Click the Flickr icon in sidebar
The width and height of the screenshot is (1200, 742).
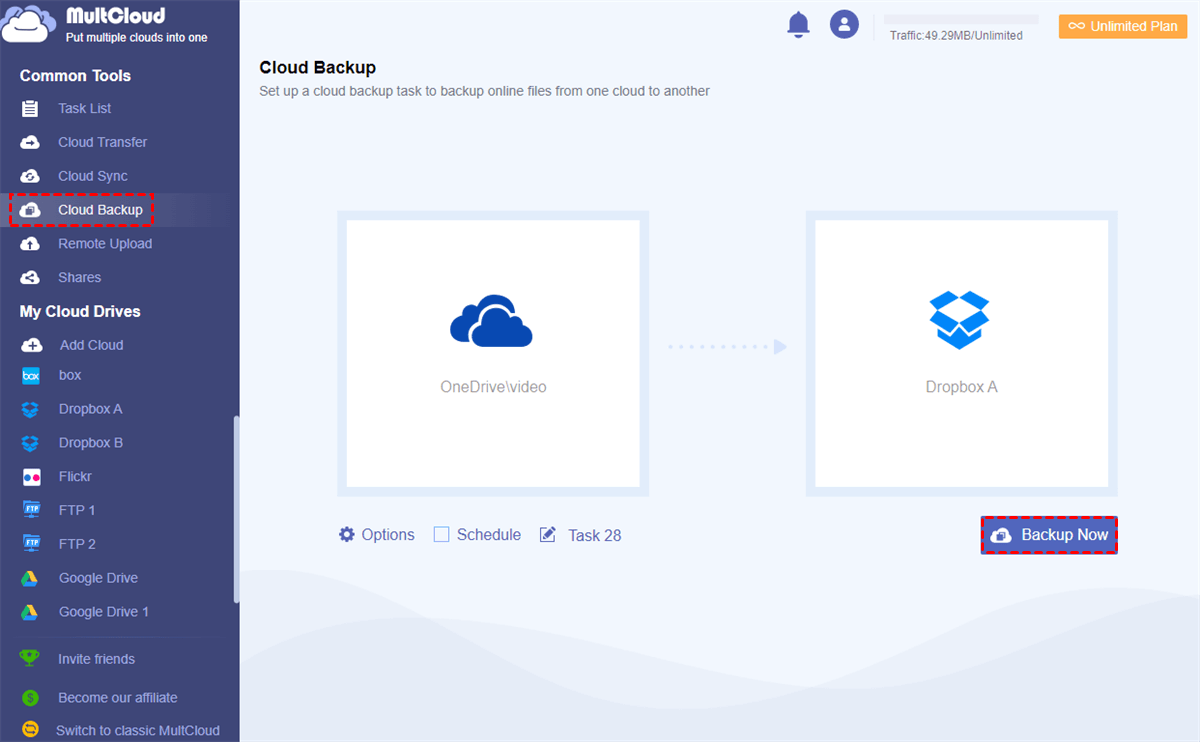(x=31, y=477)
